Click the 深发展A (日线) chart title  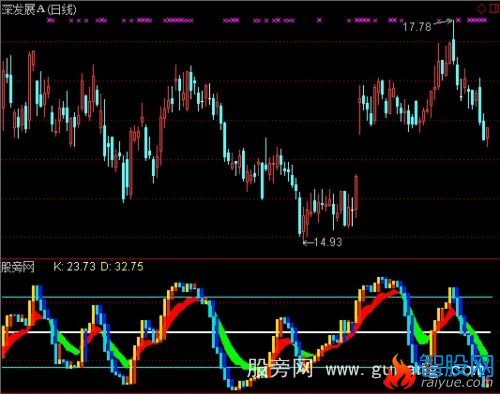39,10
